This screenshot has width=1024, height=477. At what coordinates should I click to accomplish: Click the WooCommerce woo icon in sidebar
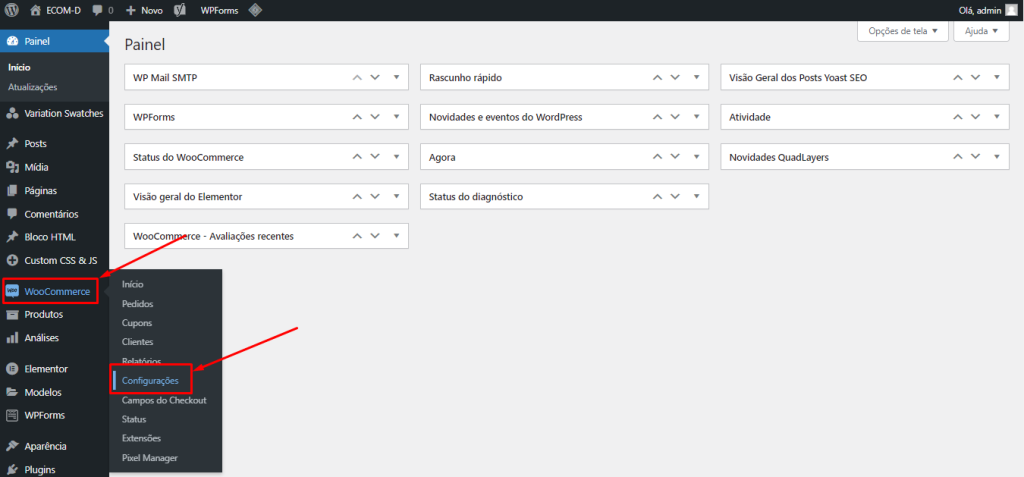12,291
